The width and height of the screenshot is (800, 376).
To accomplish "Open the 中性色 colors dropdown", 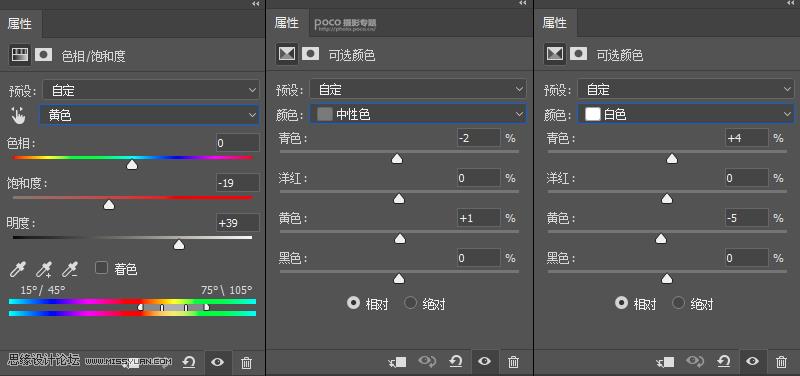I will pyautogui.click(x=417, y=115).
